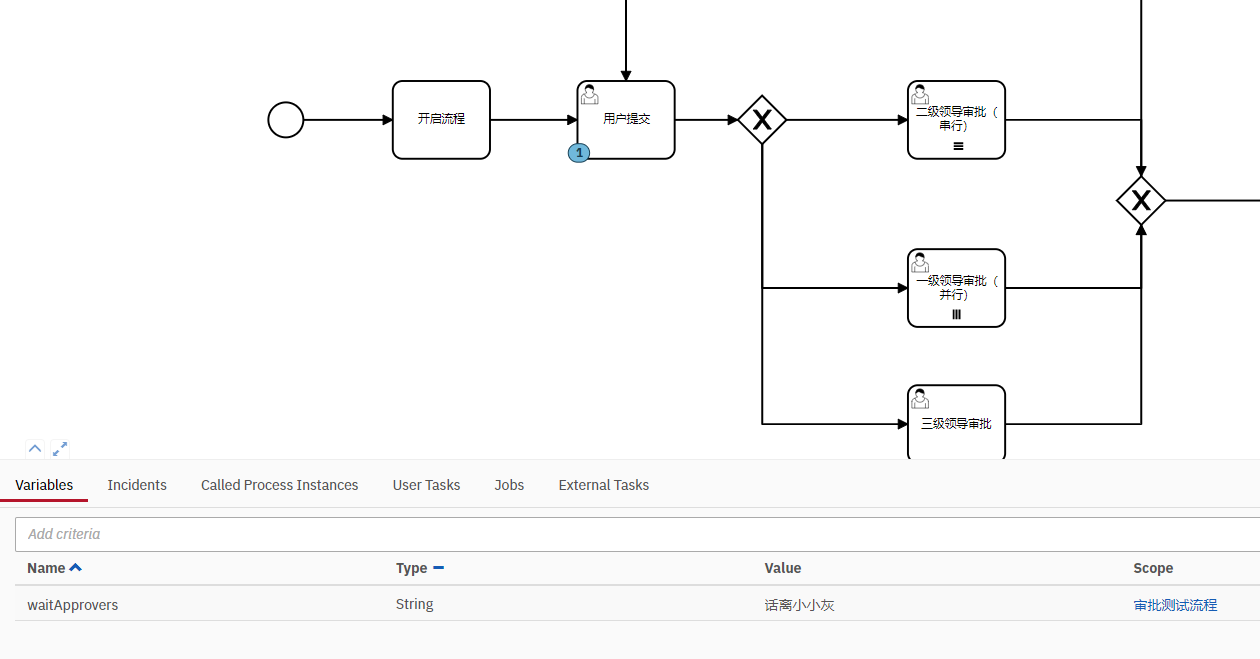This screenshot has height=659, width=1260.
Task: Click the running instance badge on 用户提交
Action: coord(579,153)
